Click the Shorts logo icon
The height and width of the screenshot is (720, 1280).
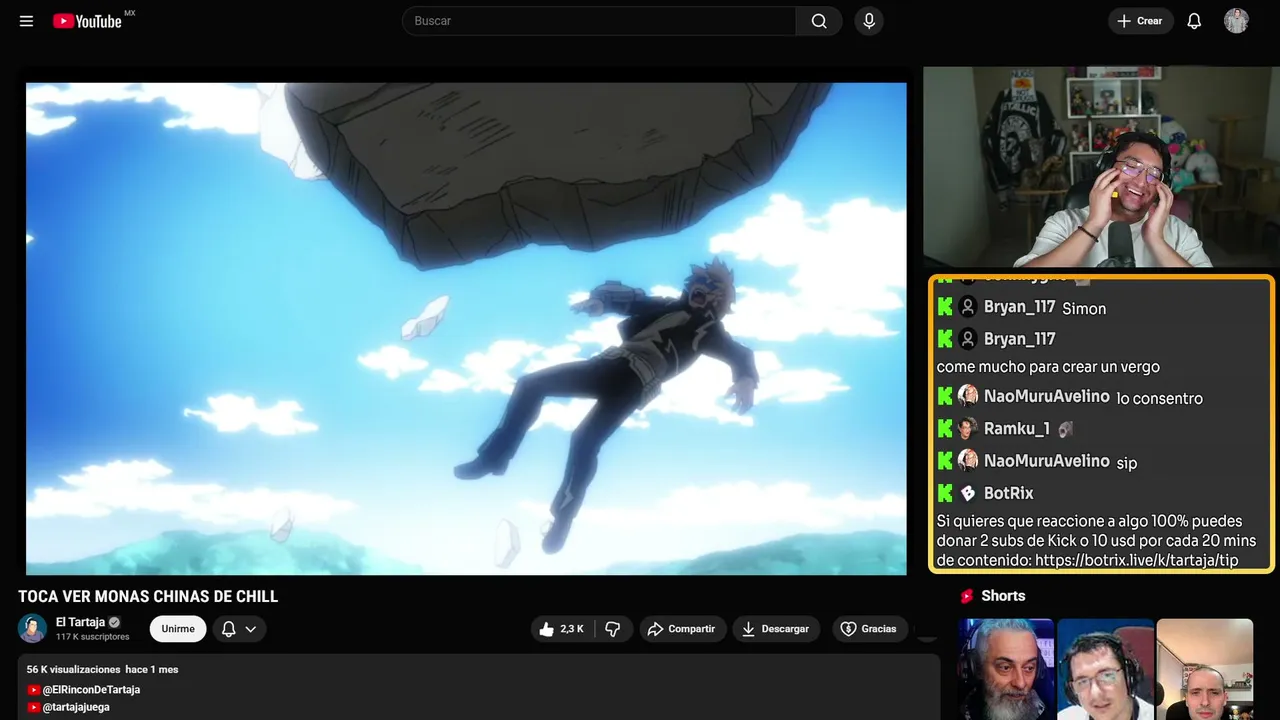coord(967,596)
